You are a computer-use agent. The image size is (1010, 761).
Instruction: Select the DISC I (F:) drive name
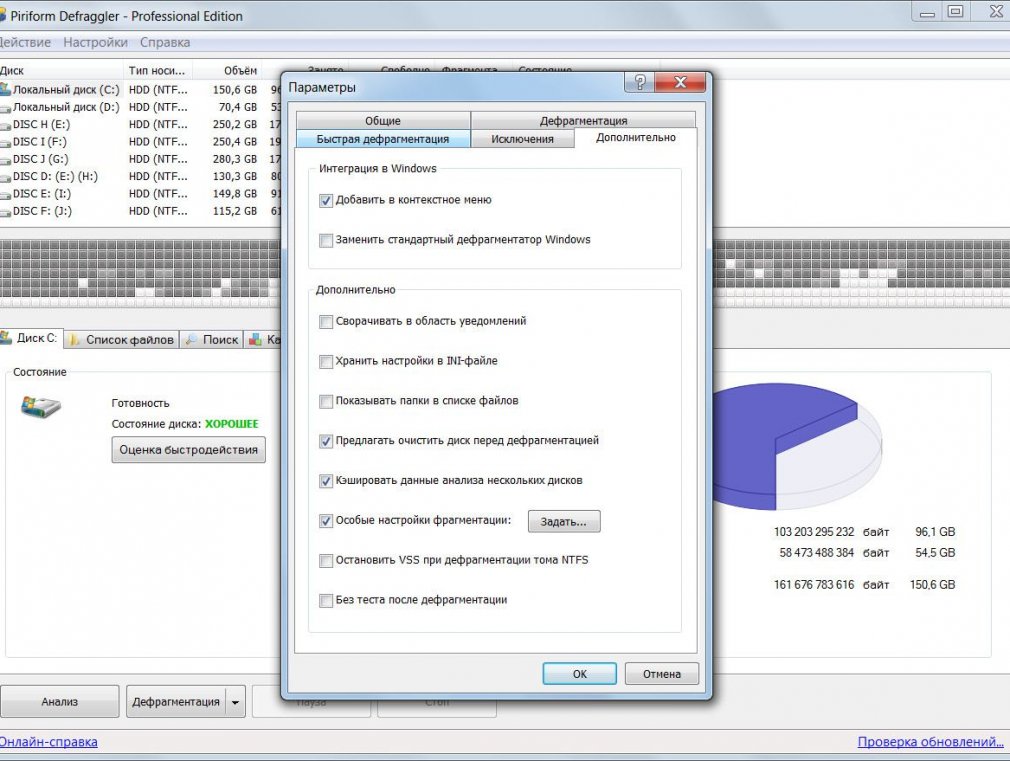coord(39,142)
